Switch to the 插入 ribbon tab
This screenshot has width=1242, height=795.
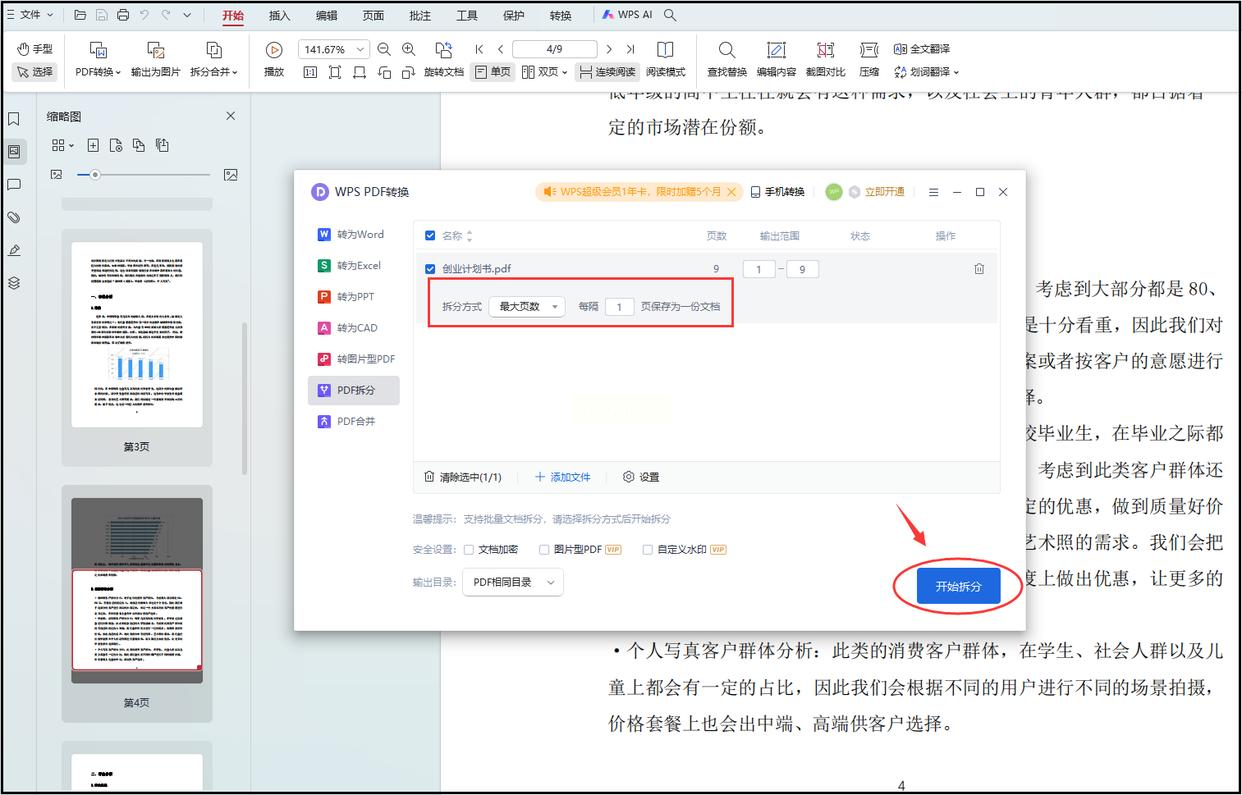click(280, 16)
